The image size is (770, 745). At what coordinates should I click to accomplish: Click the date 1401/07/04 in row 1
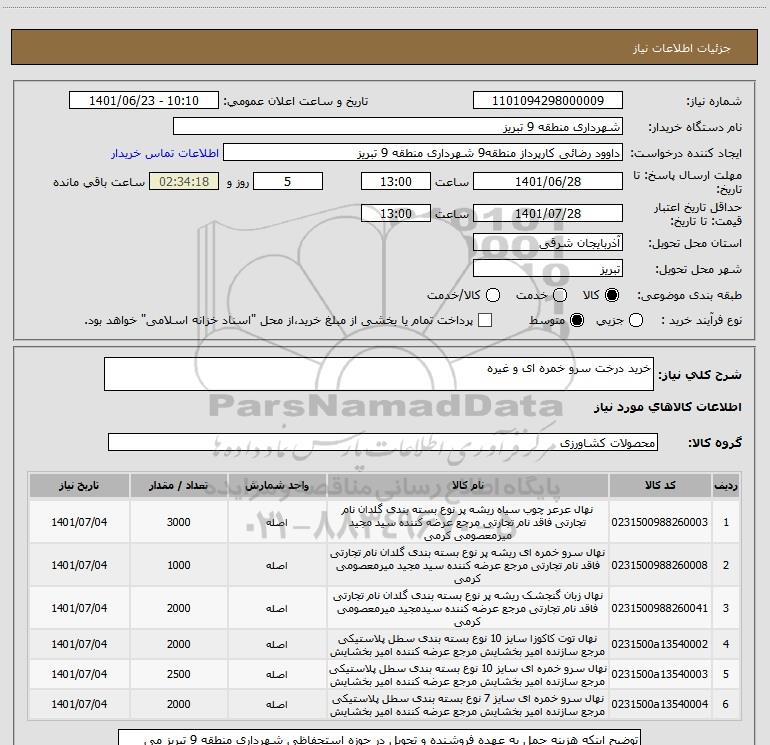coord(79,522)
